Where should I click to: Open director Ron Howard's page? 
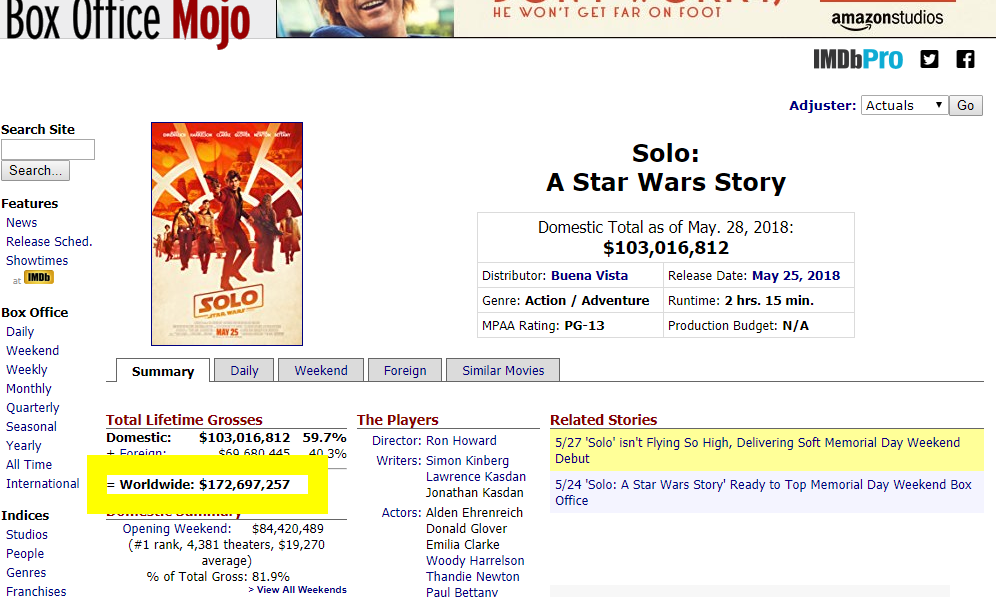[461, 441]
